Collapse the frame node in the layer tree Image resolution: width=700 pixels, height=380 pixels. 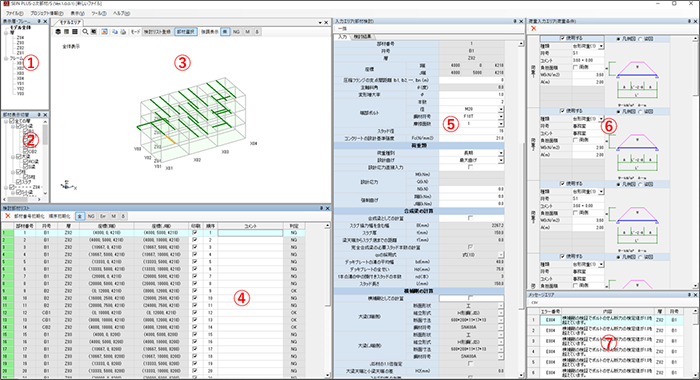[x=6, y=58]
